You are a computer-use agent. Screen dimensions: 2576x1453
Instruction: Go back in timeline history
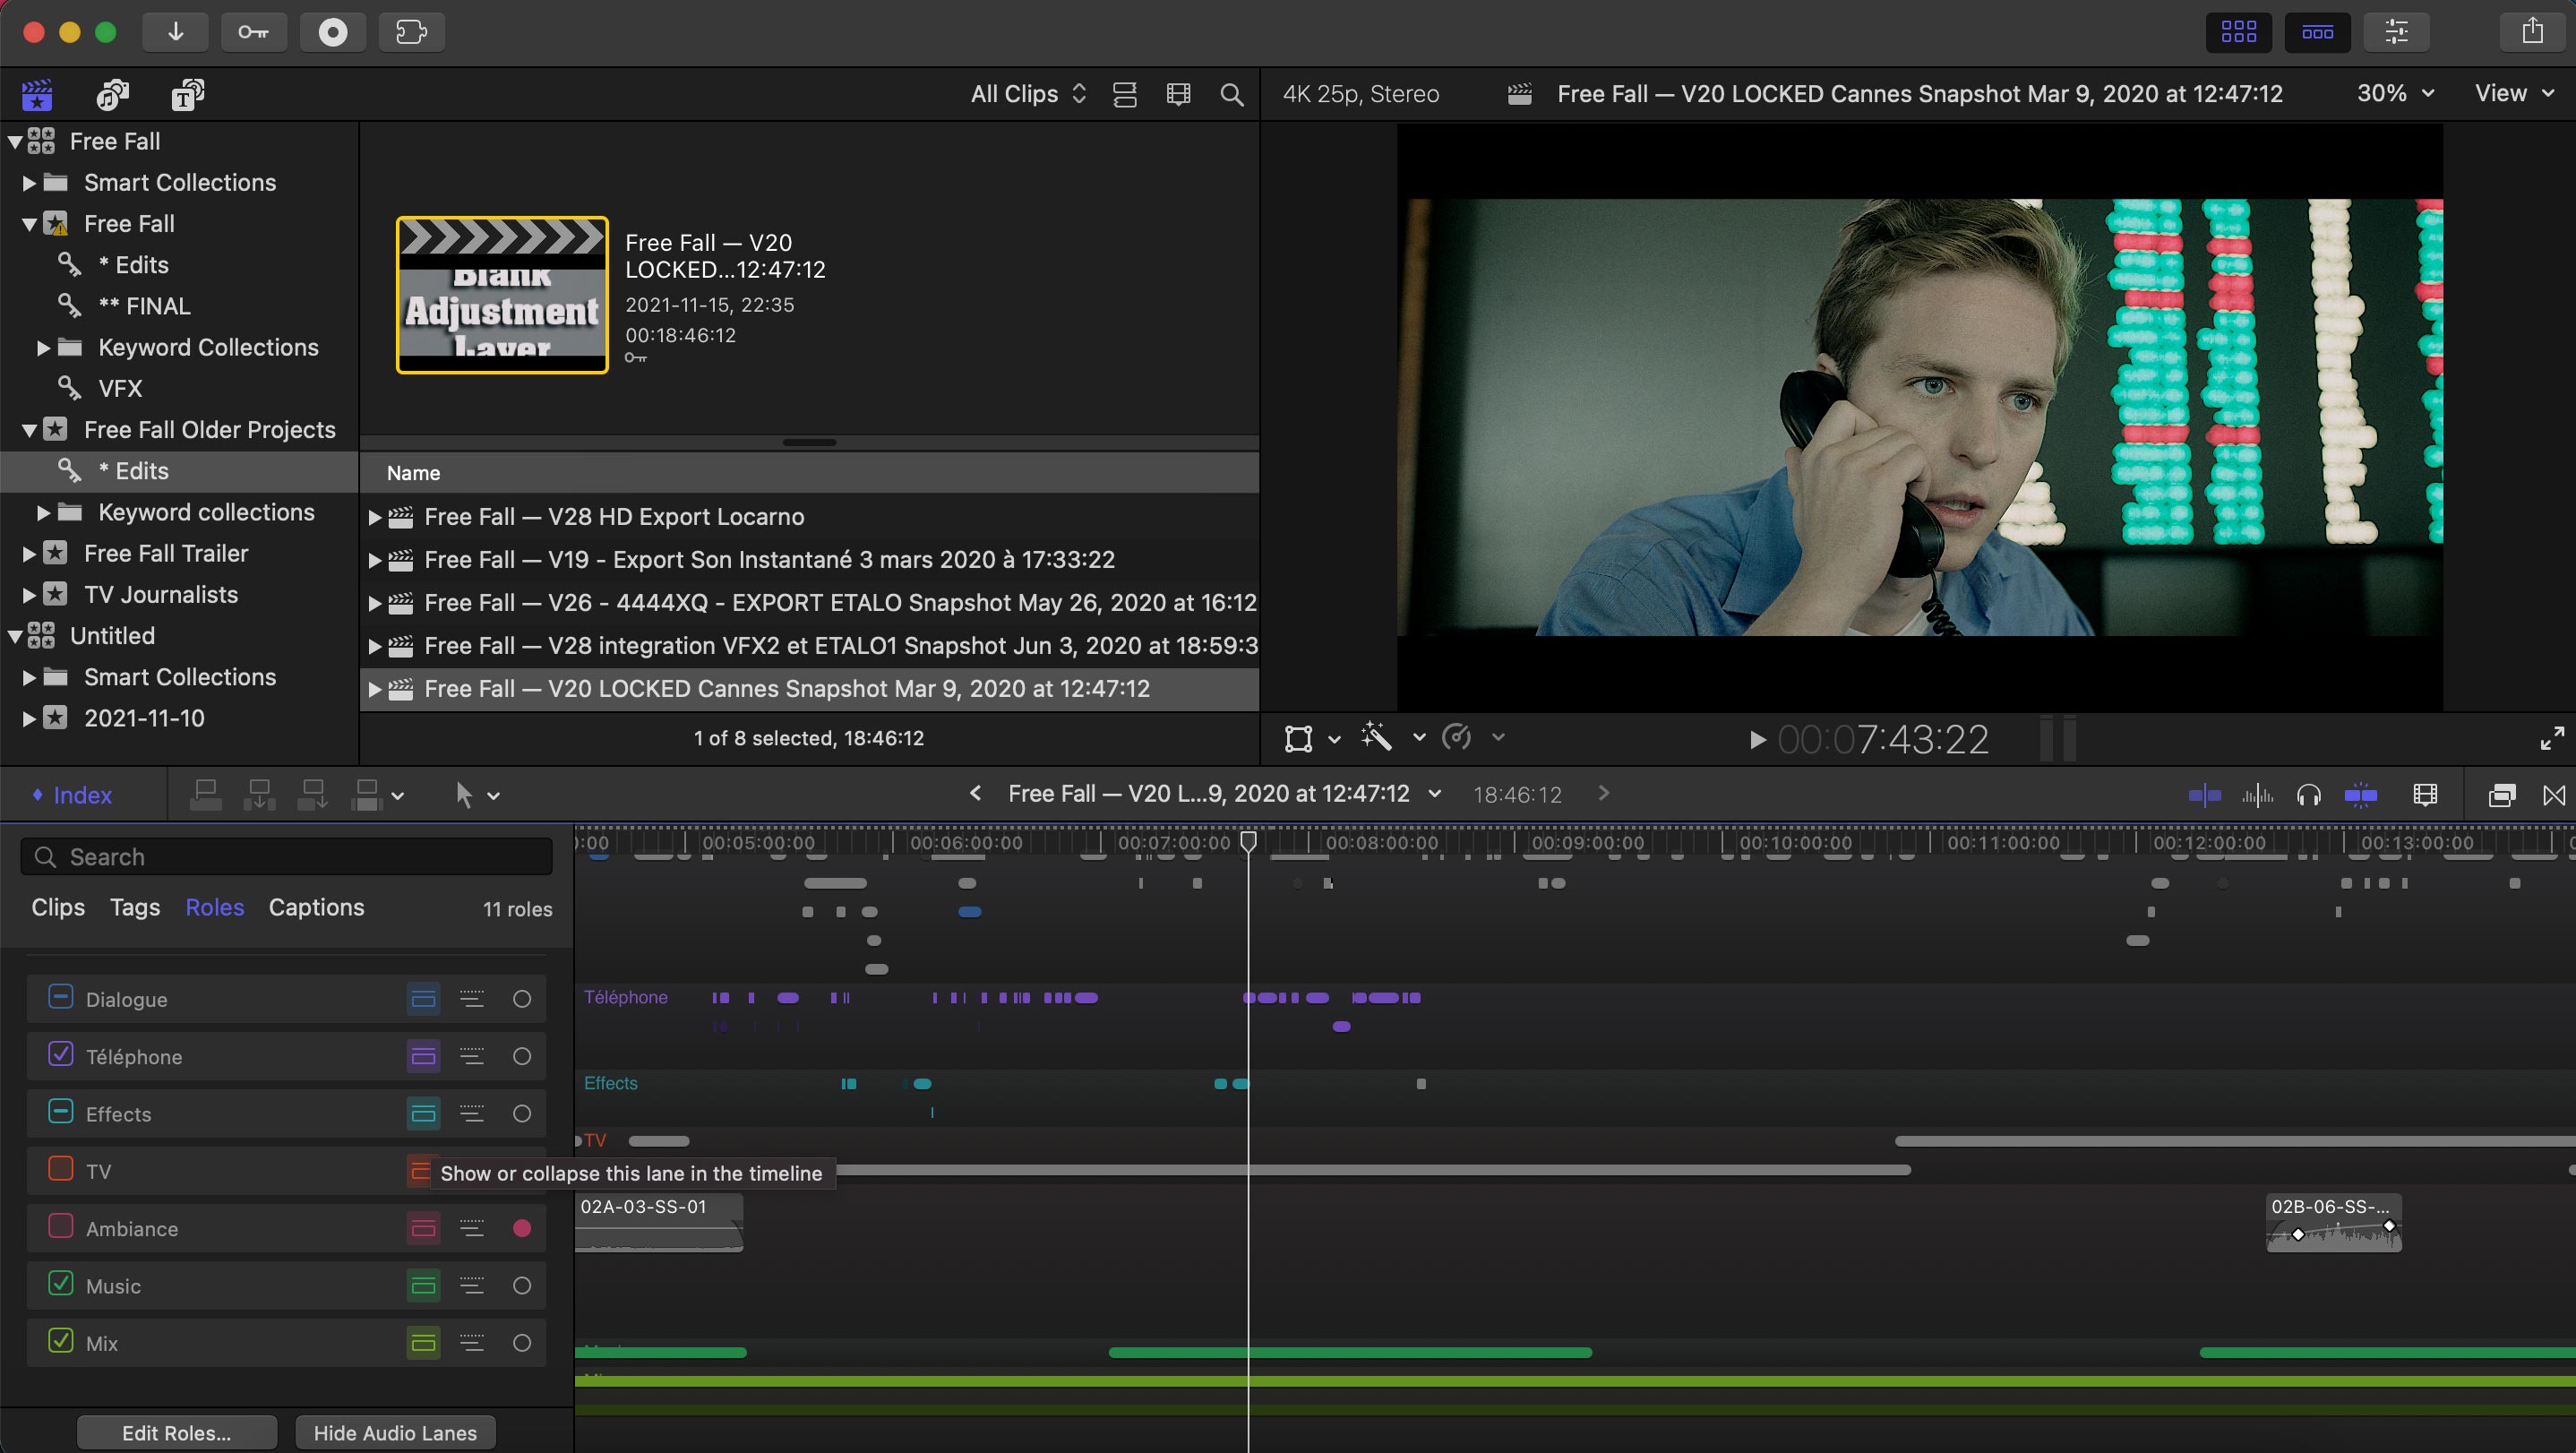pyautogui.click(x=975, y=794)
